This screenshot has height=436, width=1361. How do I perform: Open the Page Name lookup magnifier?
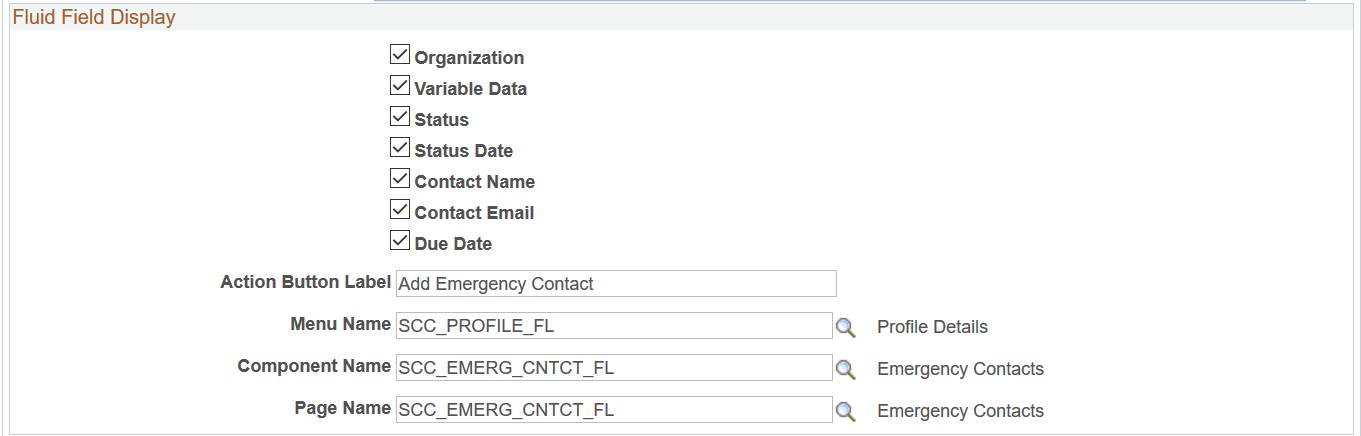point(846,411)
